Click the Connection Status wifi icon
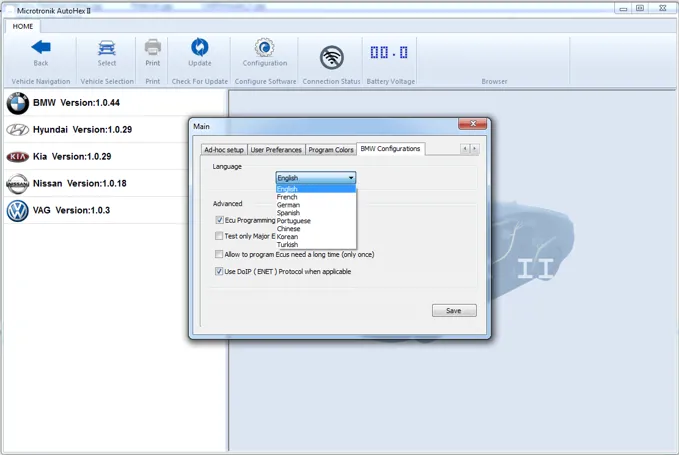Viewport: 679px width, 455px height. pos(332,57)
